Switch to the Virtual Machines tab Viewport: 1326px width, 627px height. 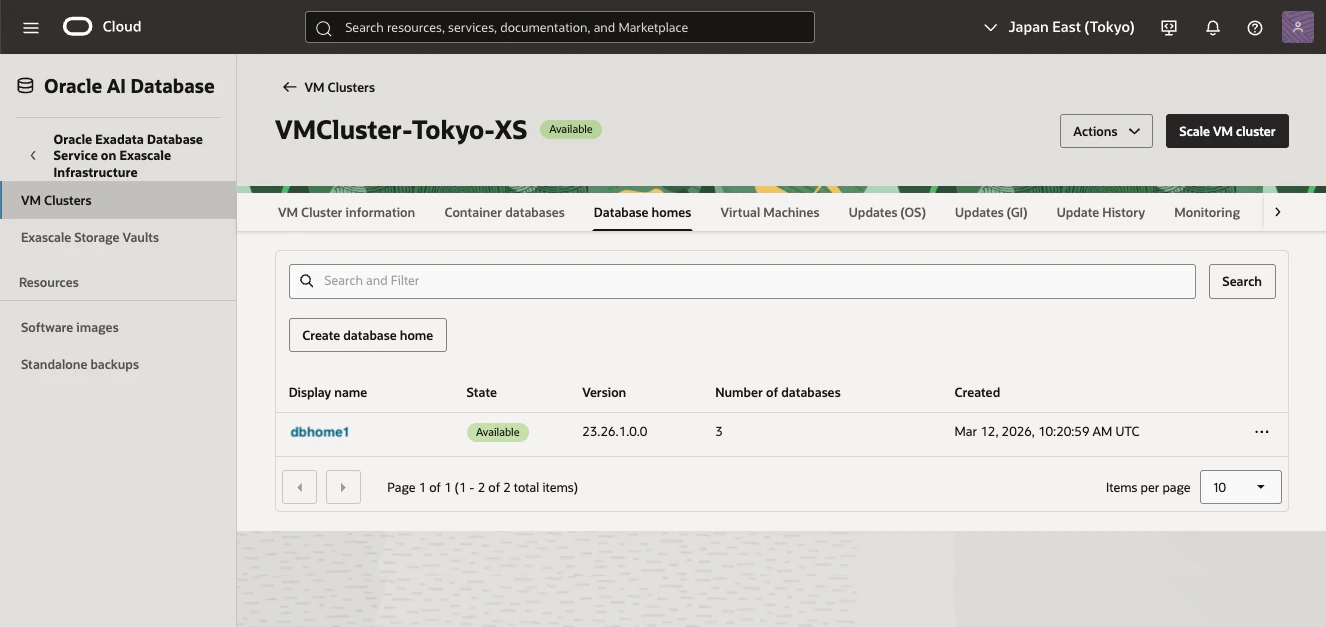pos(770,212)
